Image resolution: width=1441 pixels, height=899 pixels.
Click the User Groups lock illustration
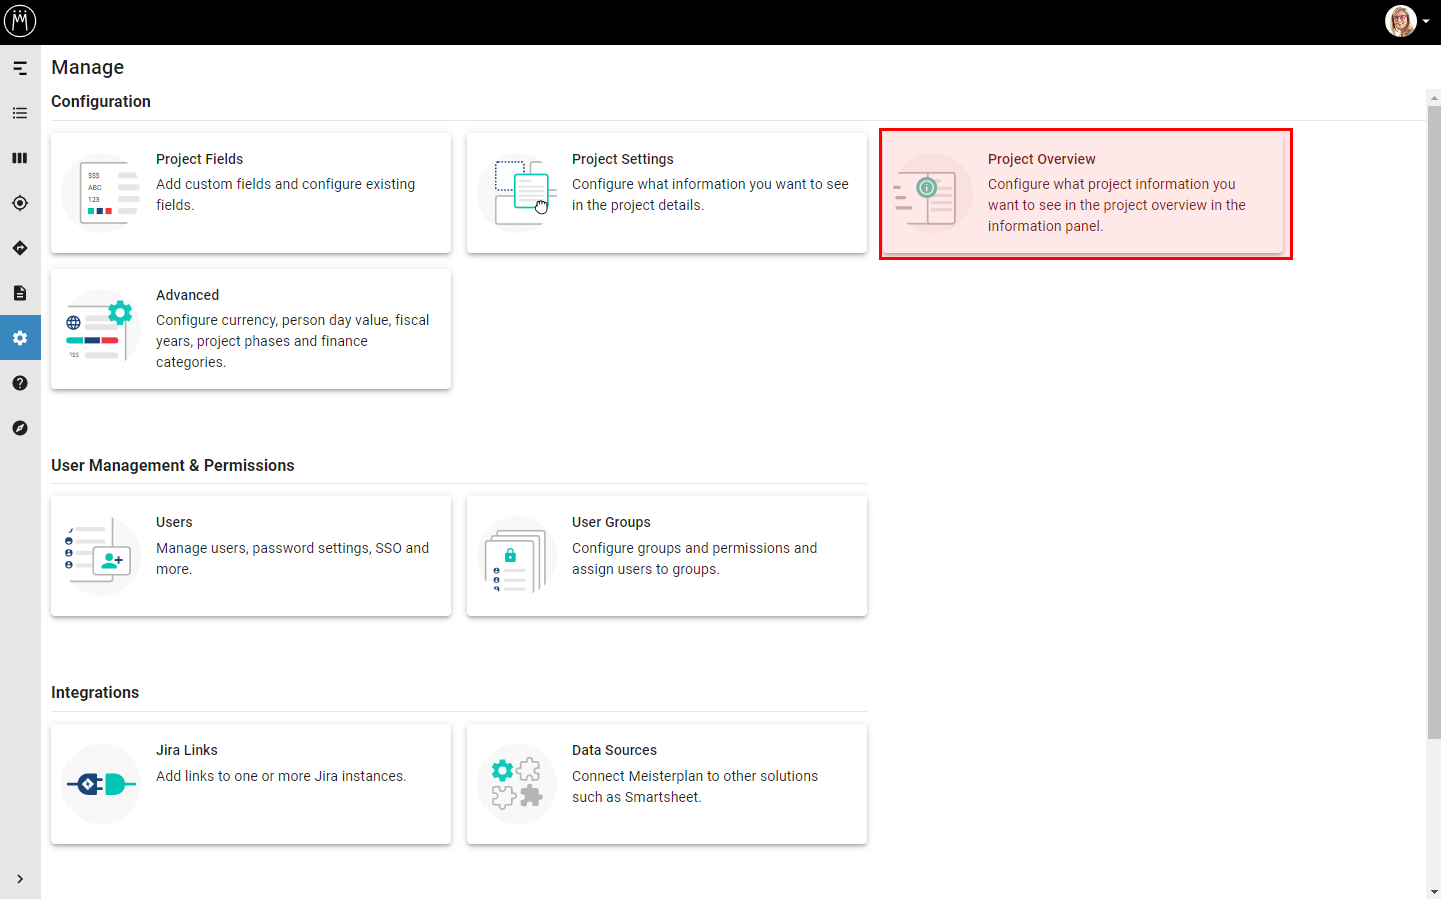517,556
